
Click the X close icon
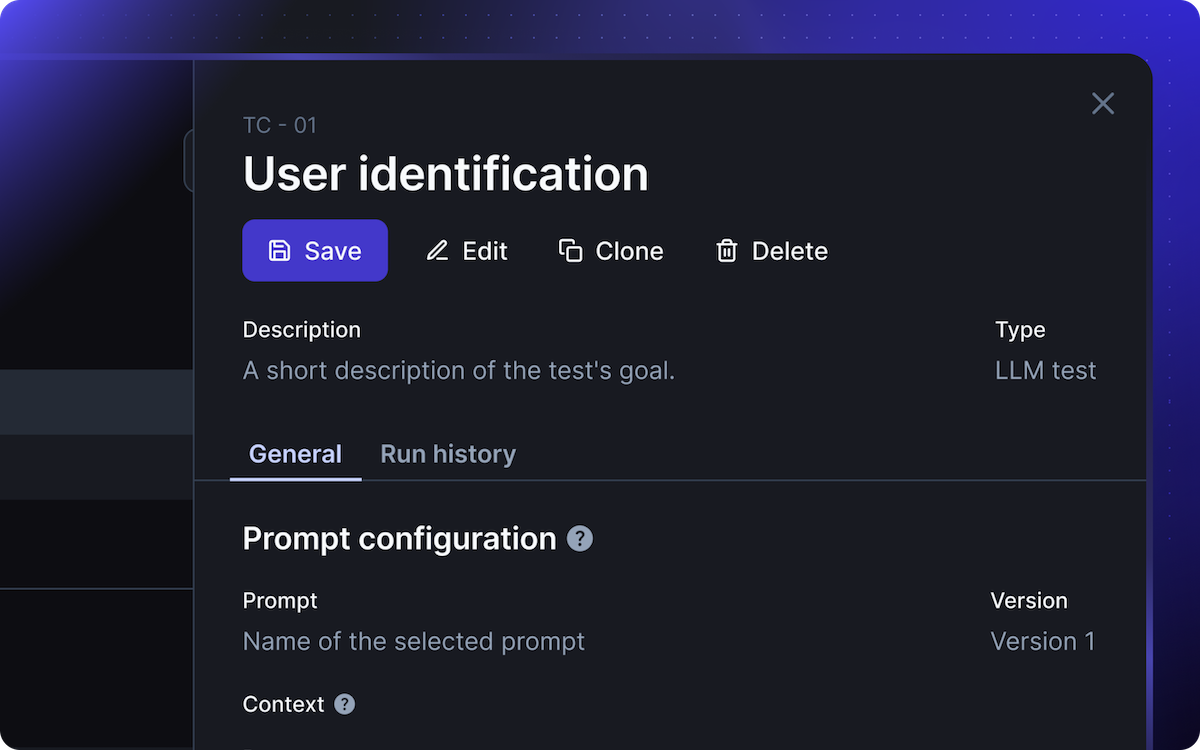tap(1103, 103)
